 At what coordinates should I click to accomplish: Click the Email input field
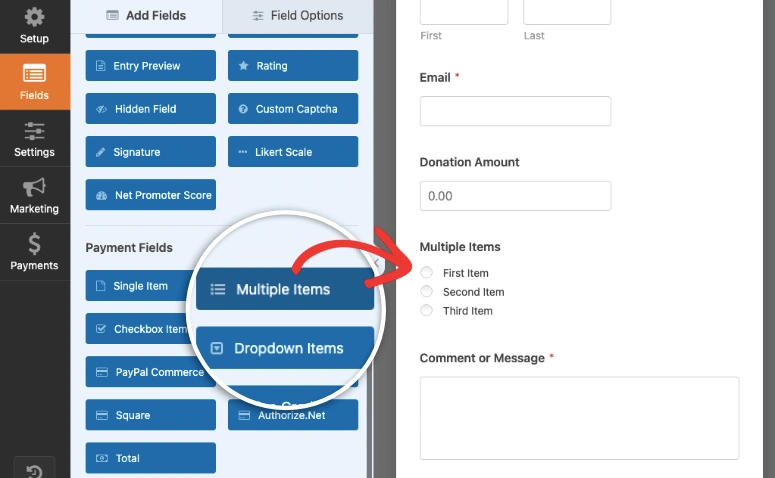point(515,111)
